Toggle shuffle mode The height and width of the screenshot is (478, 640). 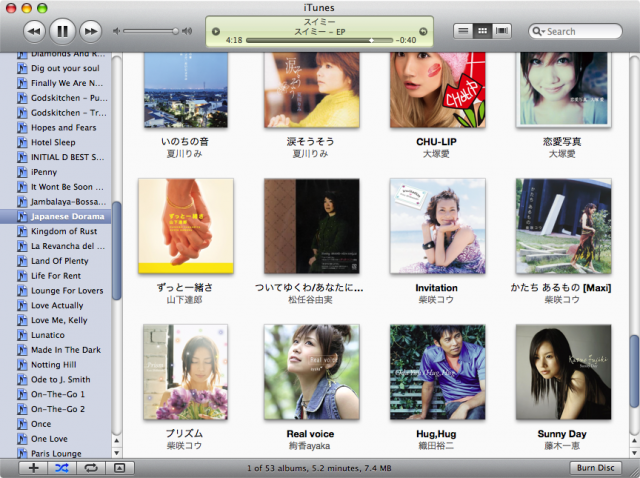click(62, 468)
